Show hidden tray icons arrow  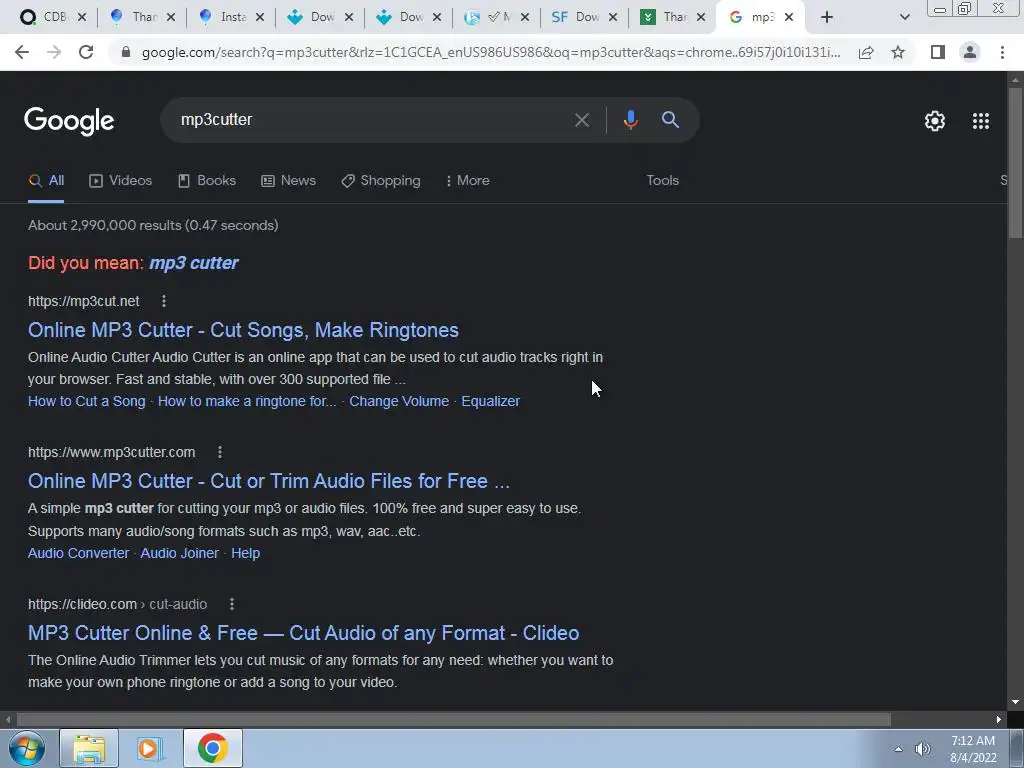tap(899, 749)
